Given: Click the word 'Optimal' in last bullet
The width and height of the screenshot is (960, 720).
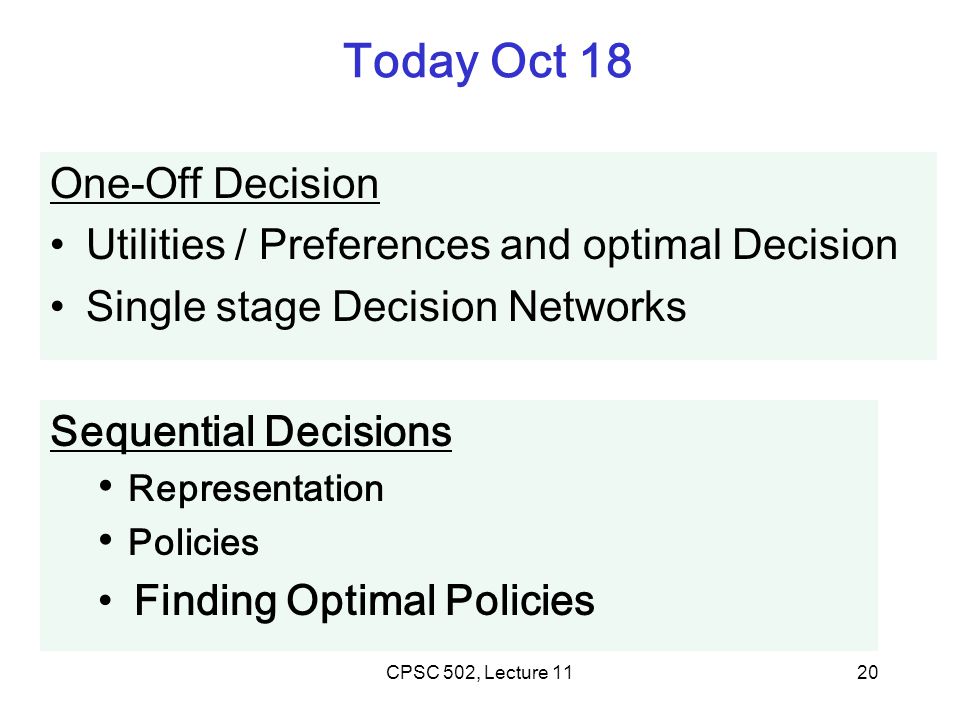Looking at the screenshot, I should [x=361, y=601].
